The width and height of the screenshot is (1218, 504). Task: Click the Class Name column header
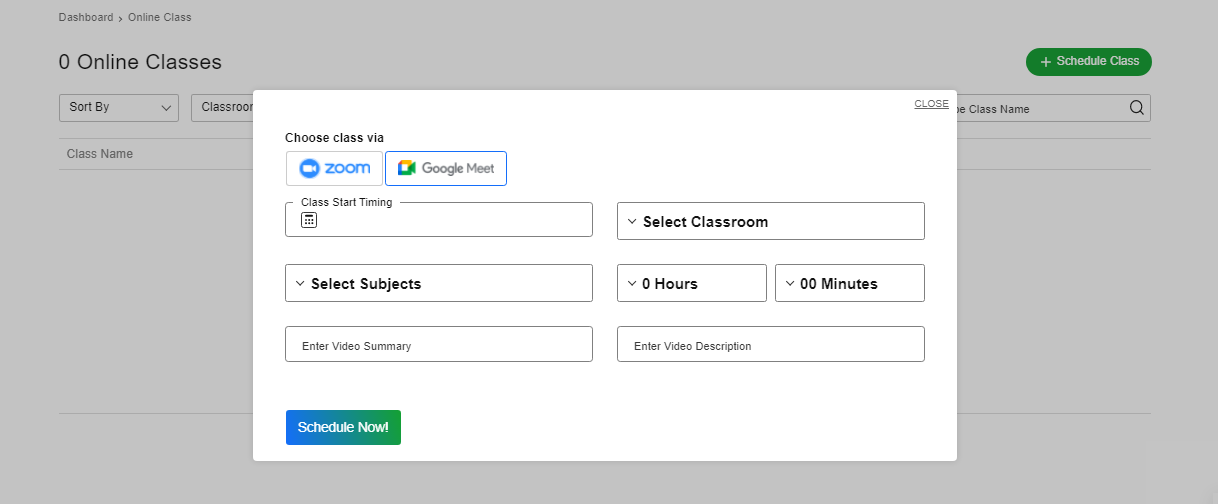[100, 154]
